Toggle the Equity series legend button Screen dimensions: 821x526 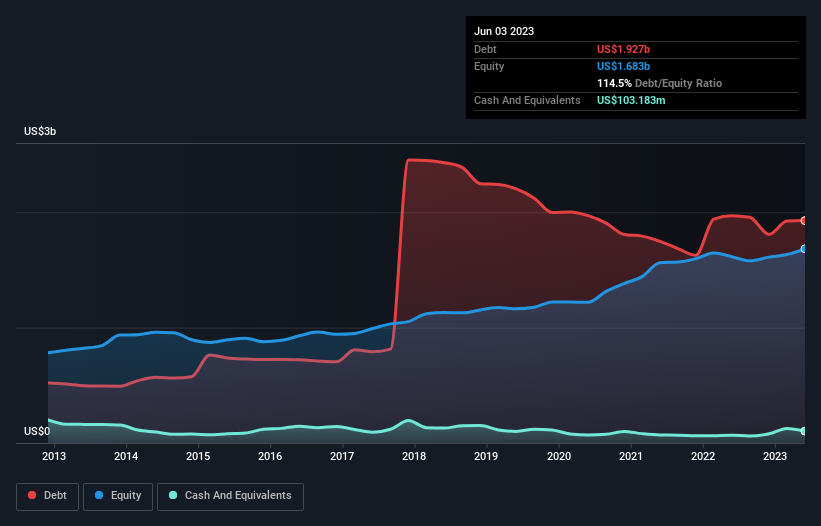[x=118, y=496]
